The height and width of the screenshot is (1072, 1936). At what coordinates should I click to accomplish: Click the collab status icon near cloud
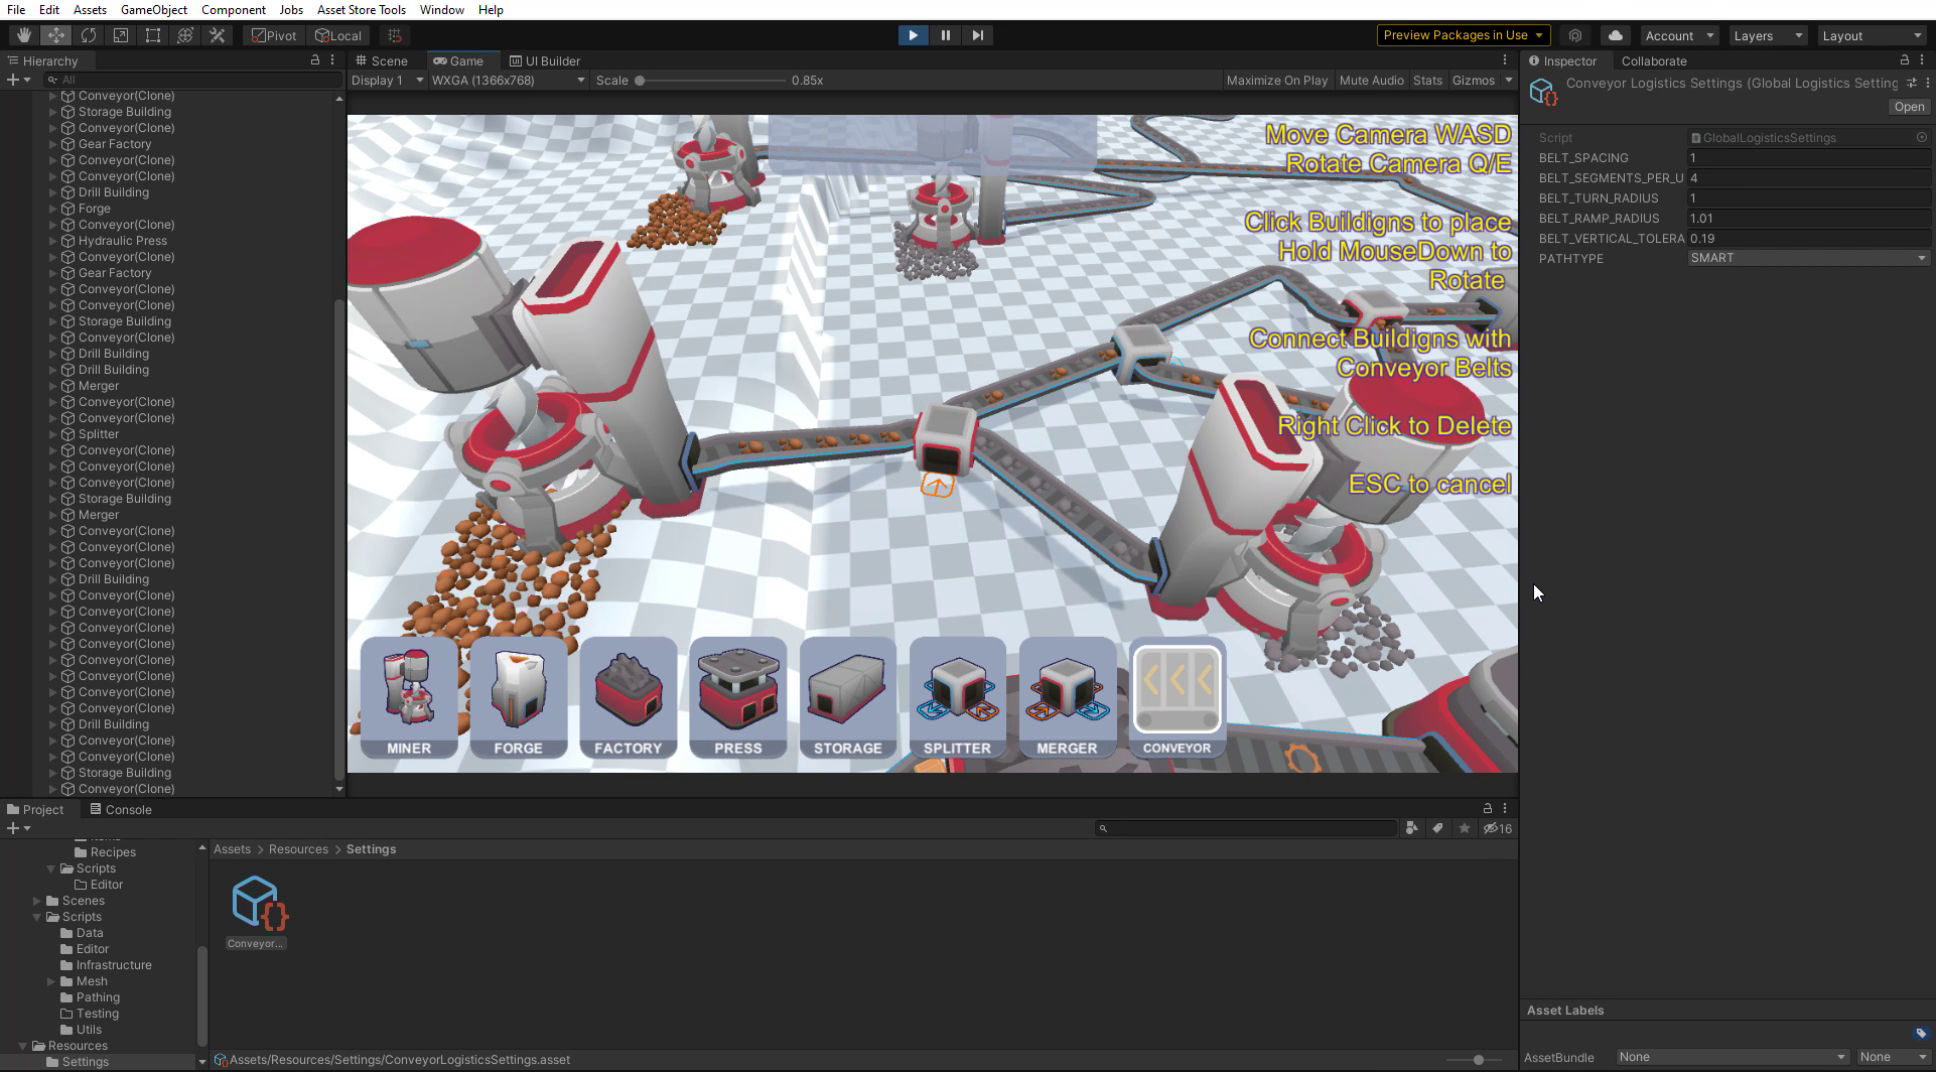click(x=1575, y=35)
